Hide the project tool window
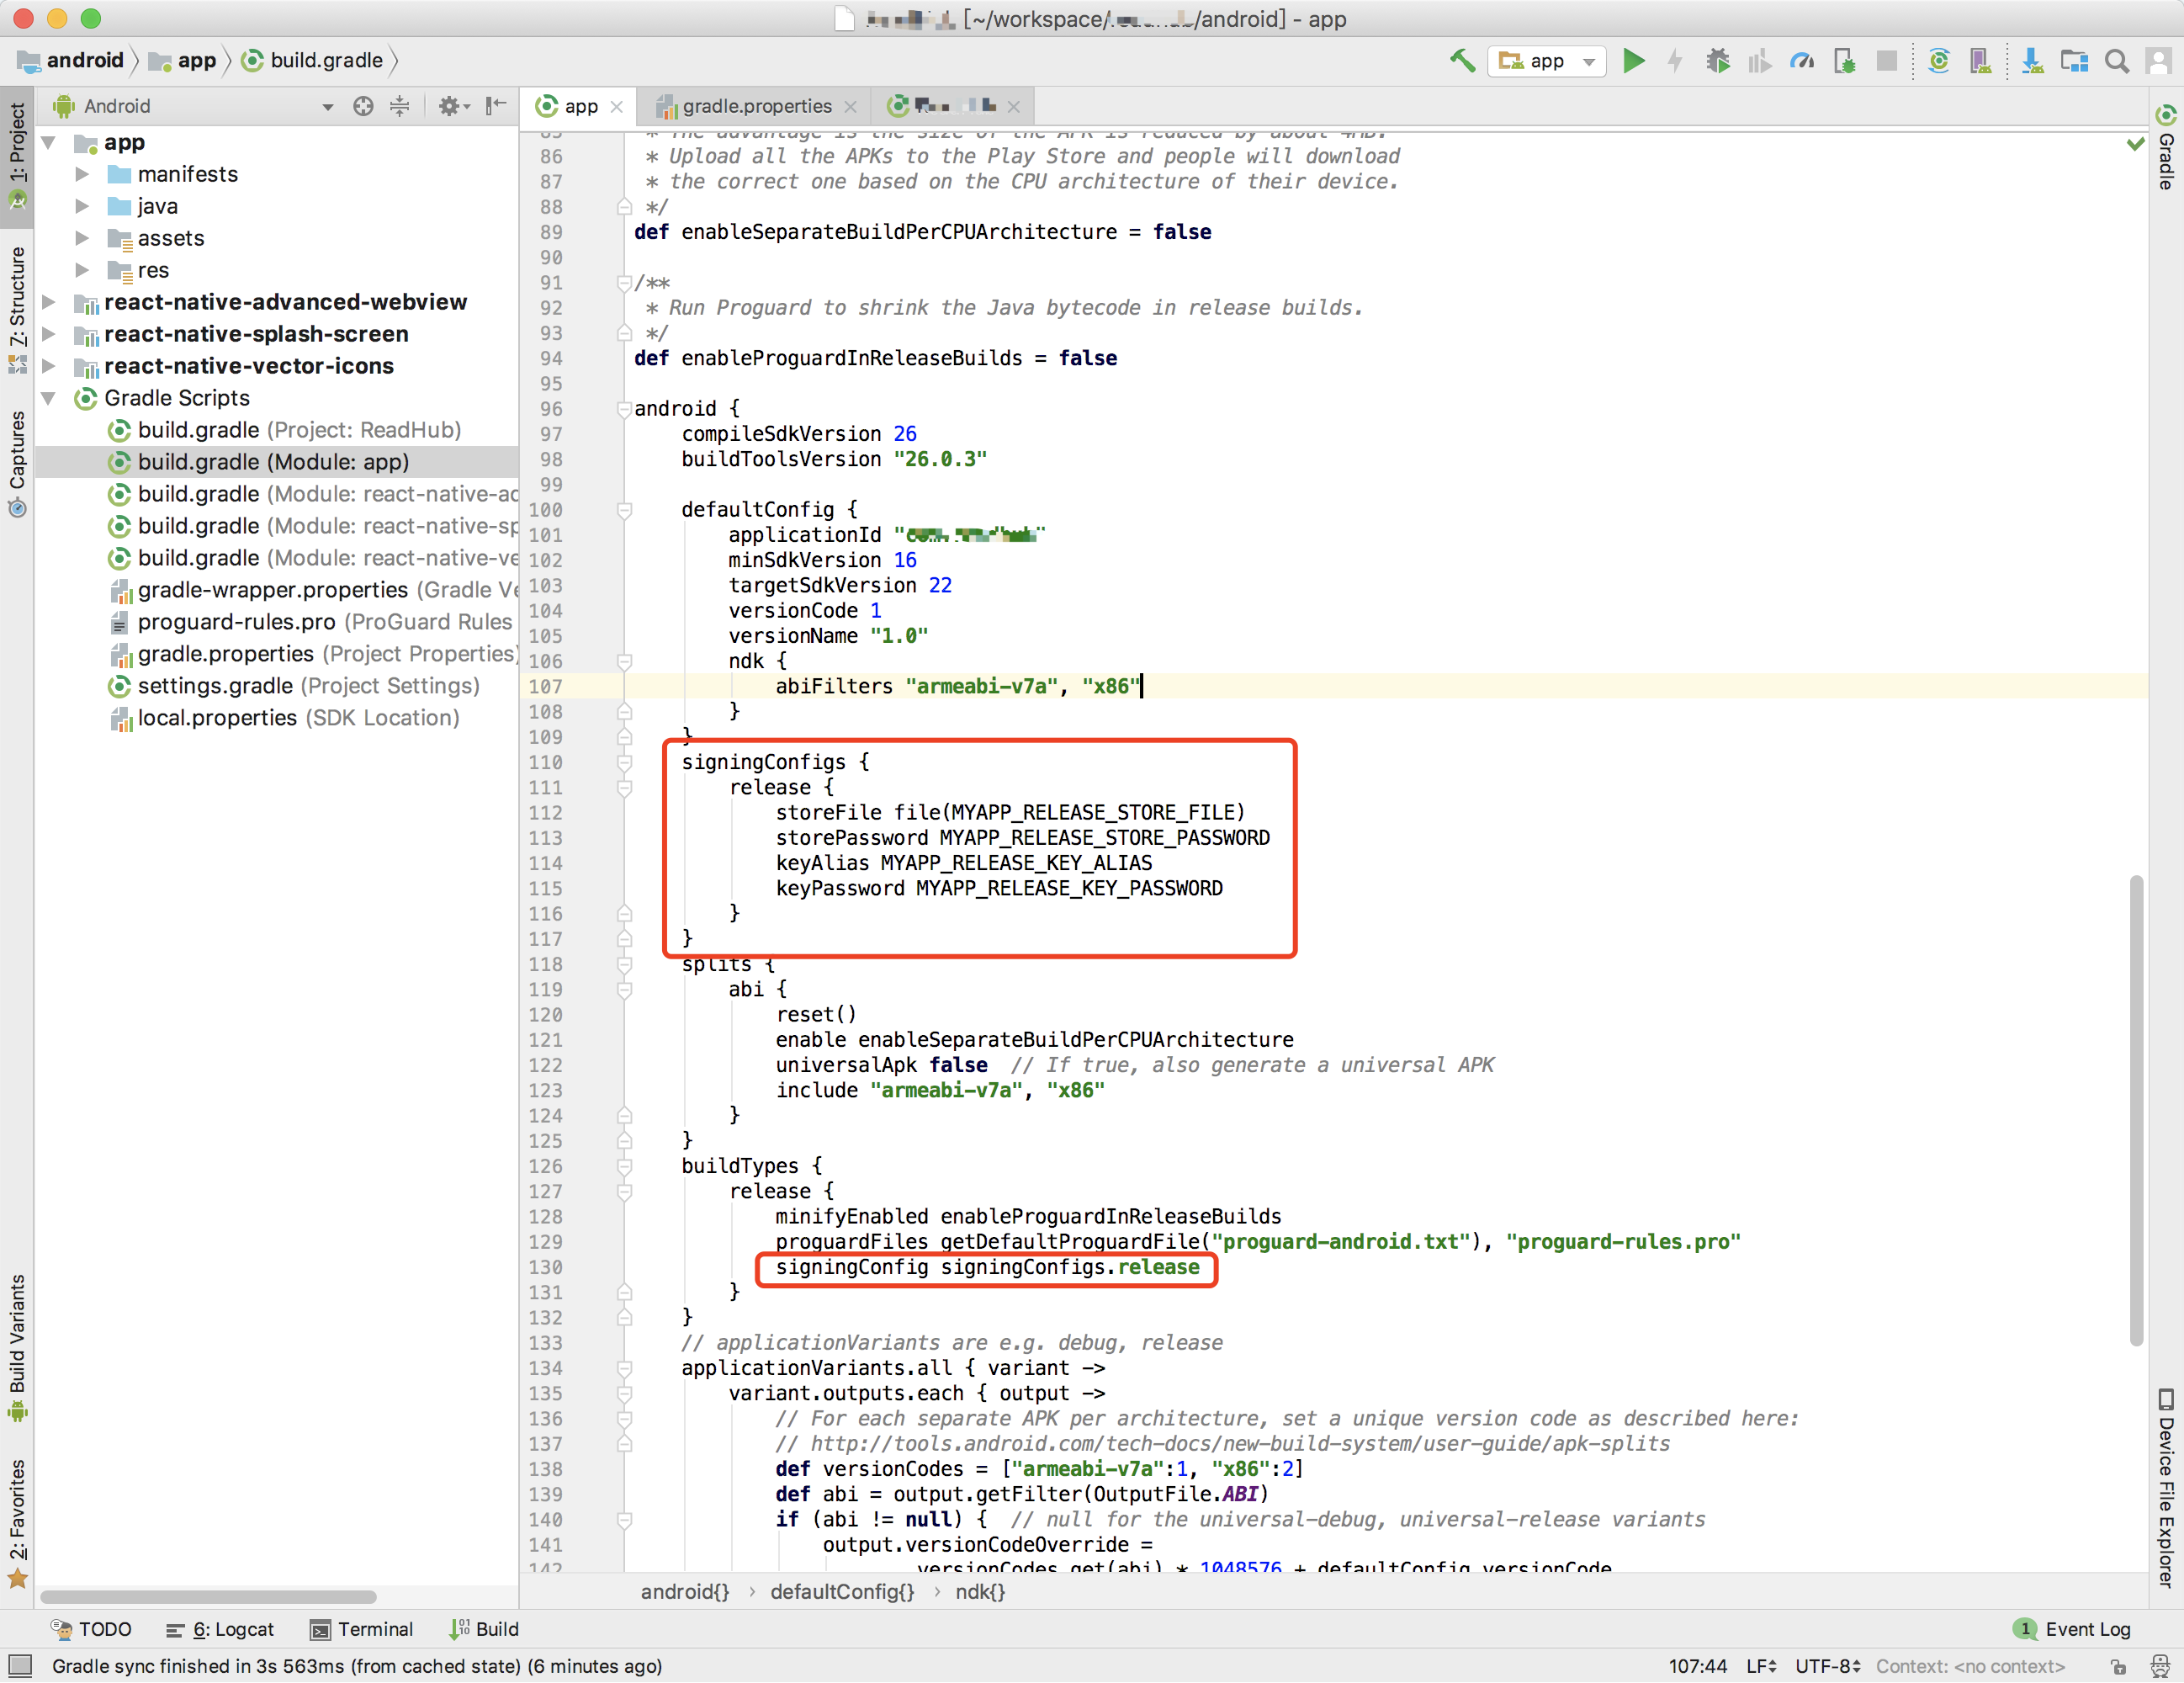This screenshot has height=1683, width=2184. tap(496, 106)
